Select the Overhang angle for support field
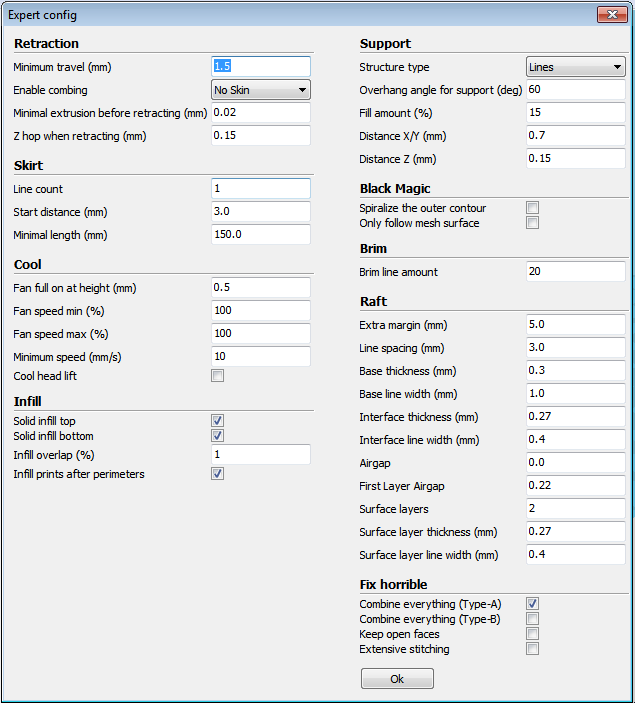This screenshot has height=703, width=635. coord(576,90)
